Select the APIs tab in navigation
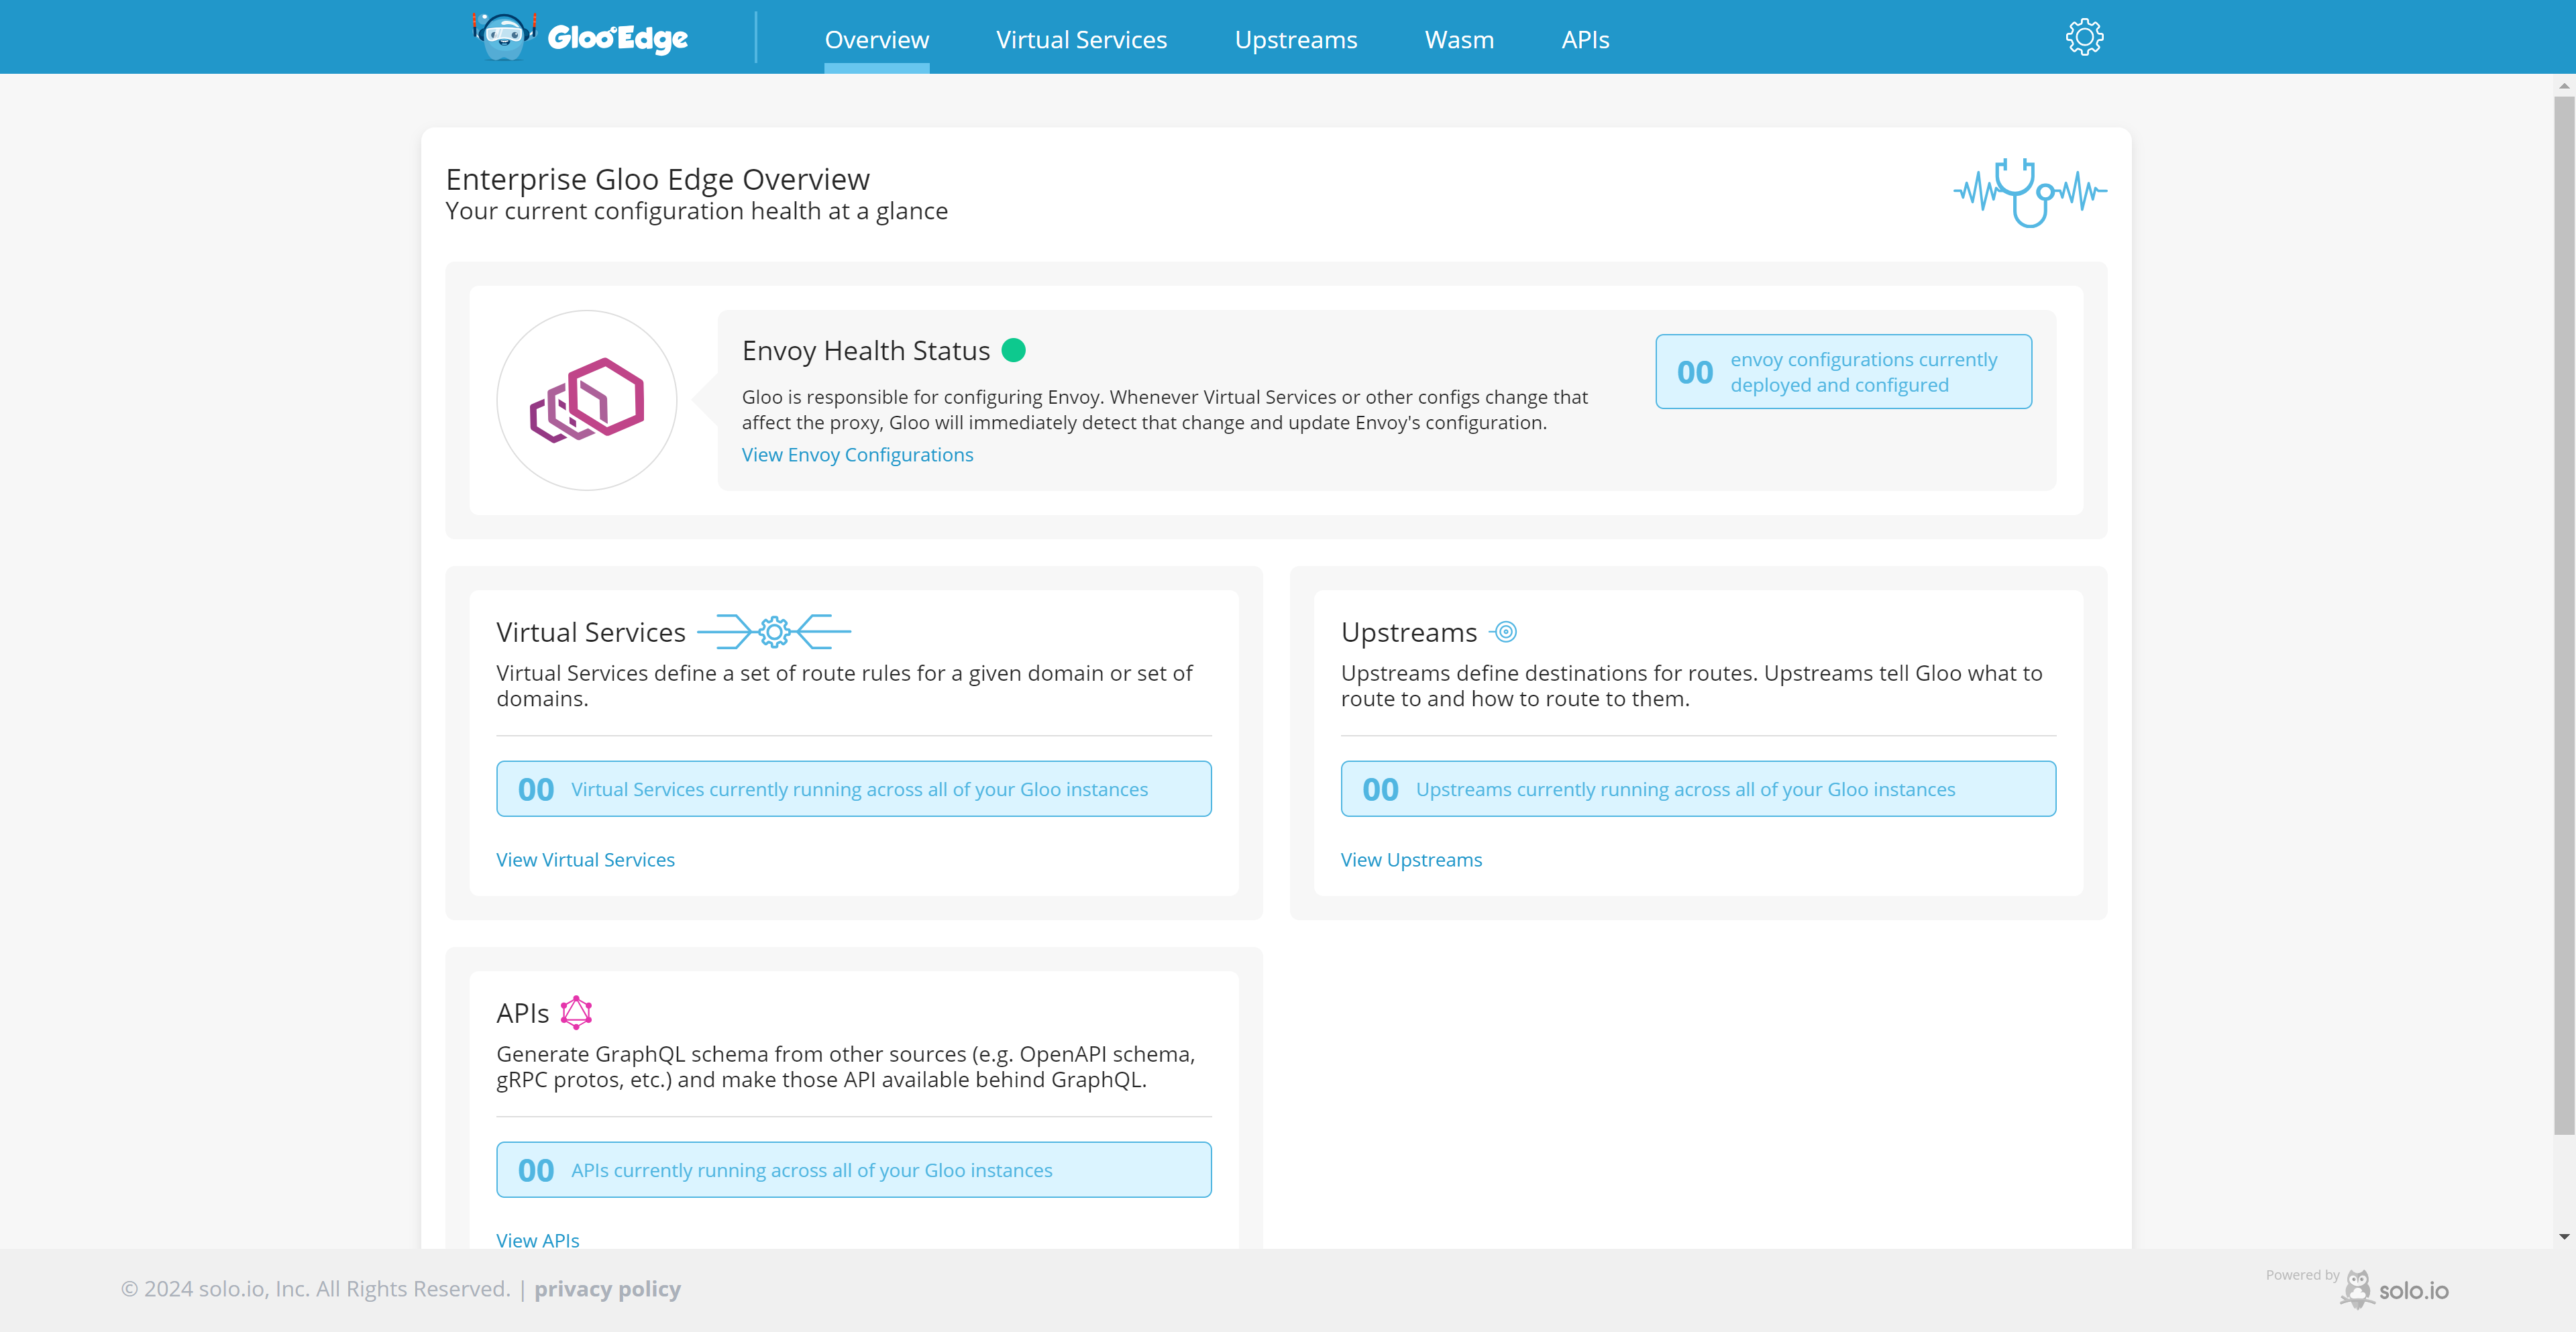 click(x=1585, y=40)
